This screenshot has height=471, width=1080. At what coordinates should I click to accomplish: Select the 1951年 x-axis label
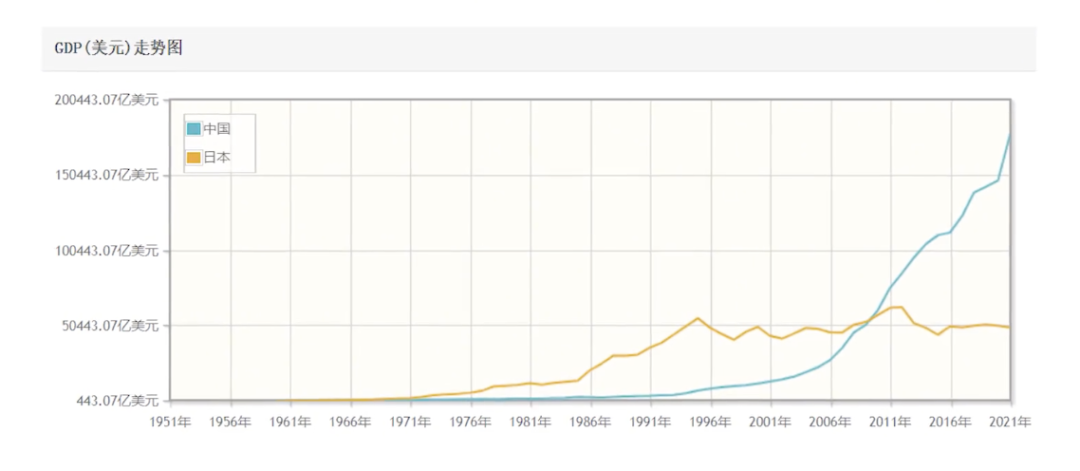pyautogui.click(x=170, y=422)
